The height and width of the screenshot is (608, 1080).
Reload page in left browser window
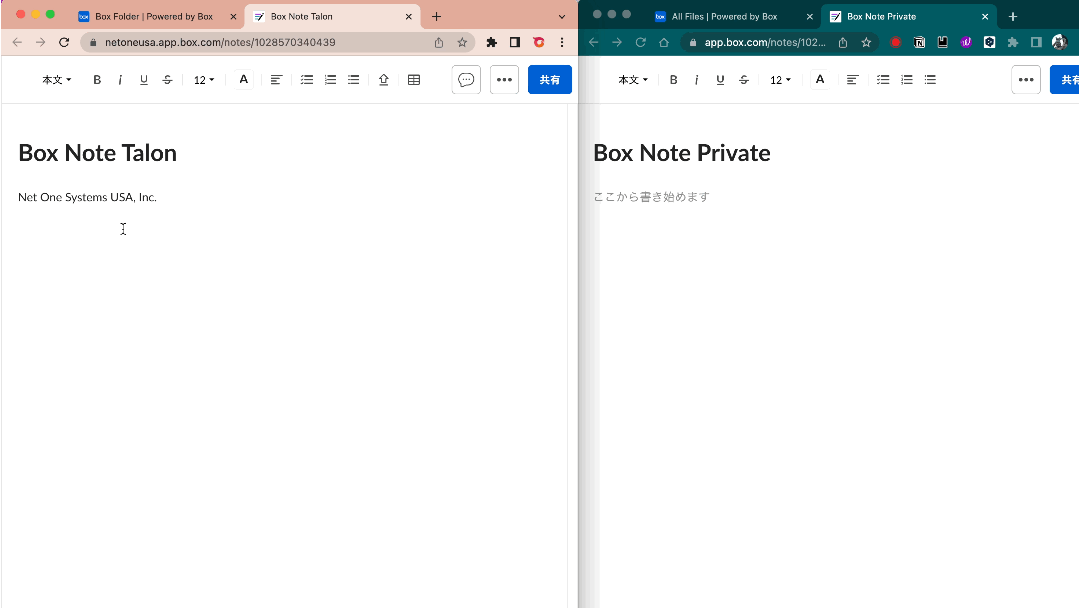tap(64, 43)
